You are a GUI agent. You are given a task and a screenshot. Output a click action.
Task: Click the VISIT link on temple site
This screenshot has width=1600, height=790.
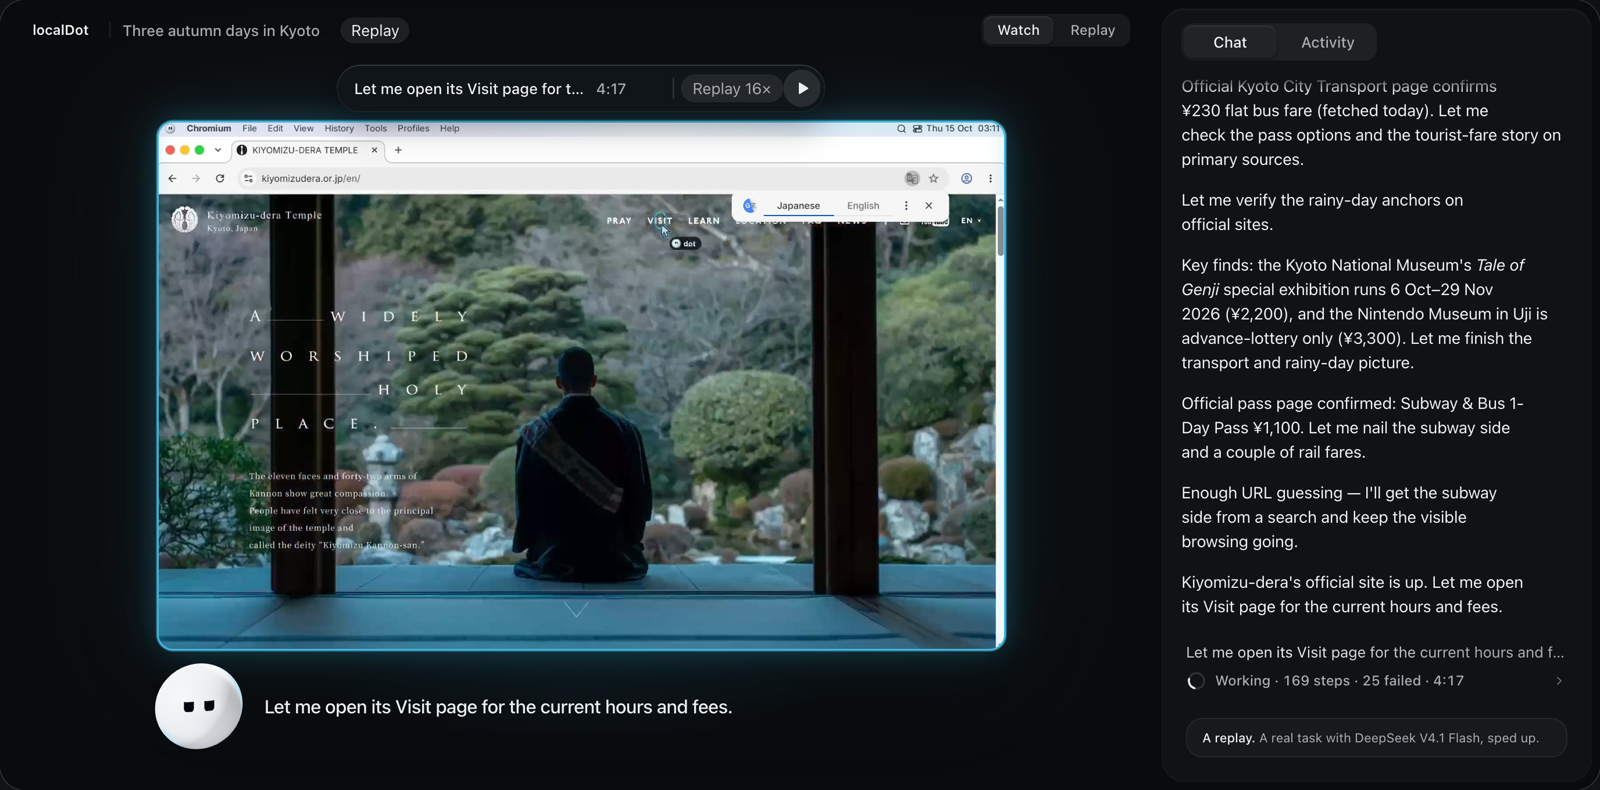click(x=660, y=221)
